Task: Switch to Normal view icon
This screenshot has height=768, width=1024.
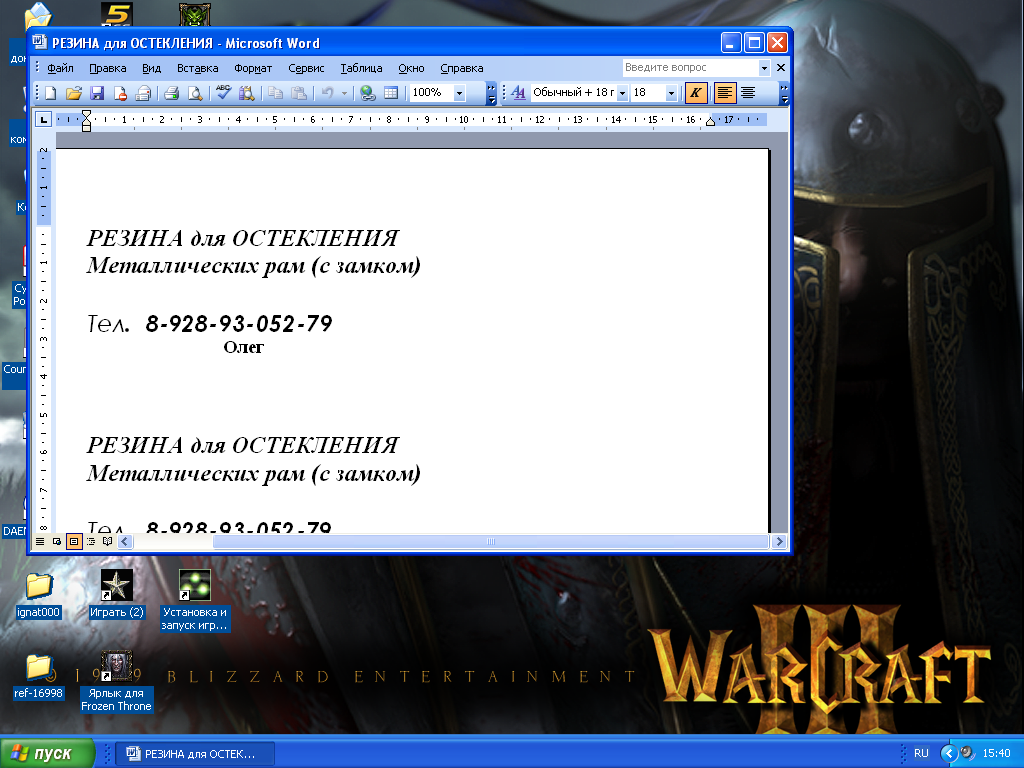Action: [40, 541]
